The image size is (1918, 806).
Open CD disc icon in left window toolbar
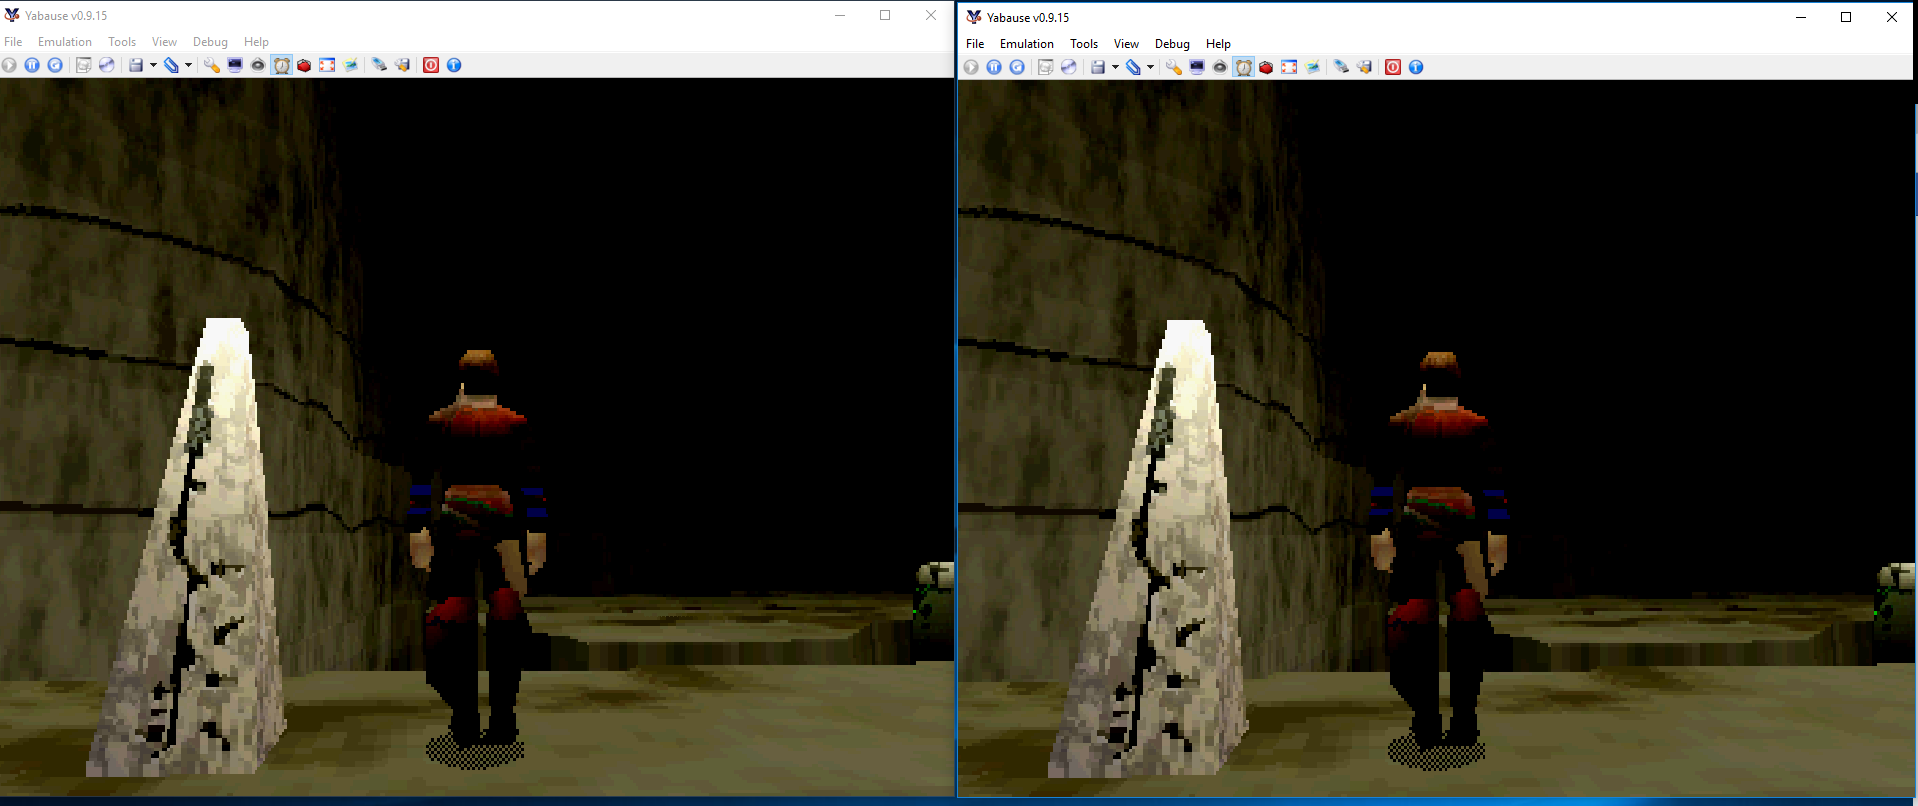pos(107,65)
